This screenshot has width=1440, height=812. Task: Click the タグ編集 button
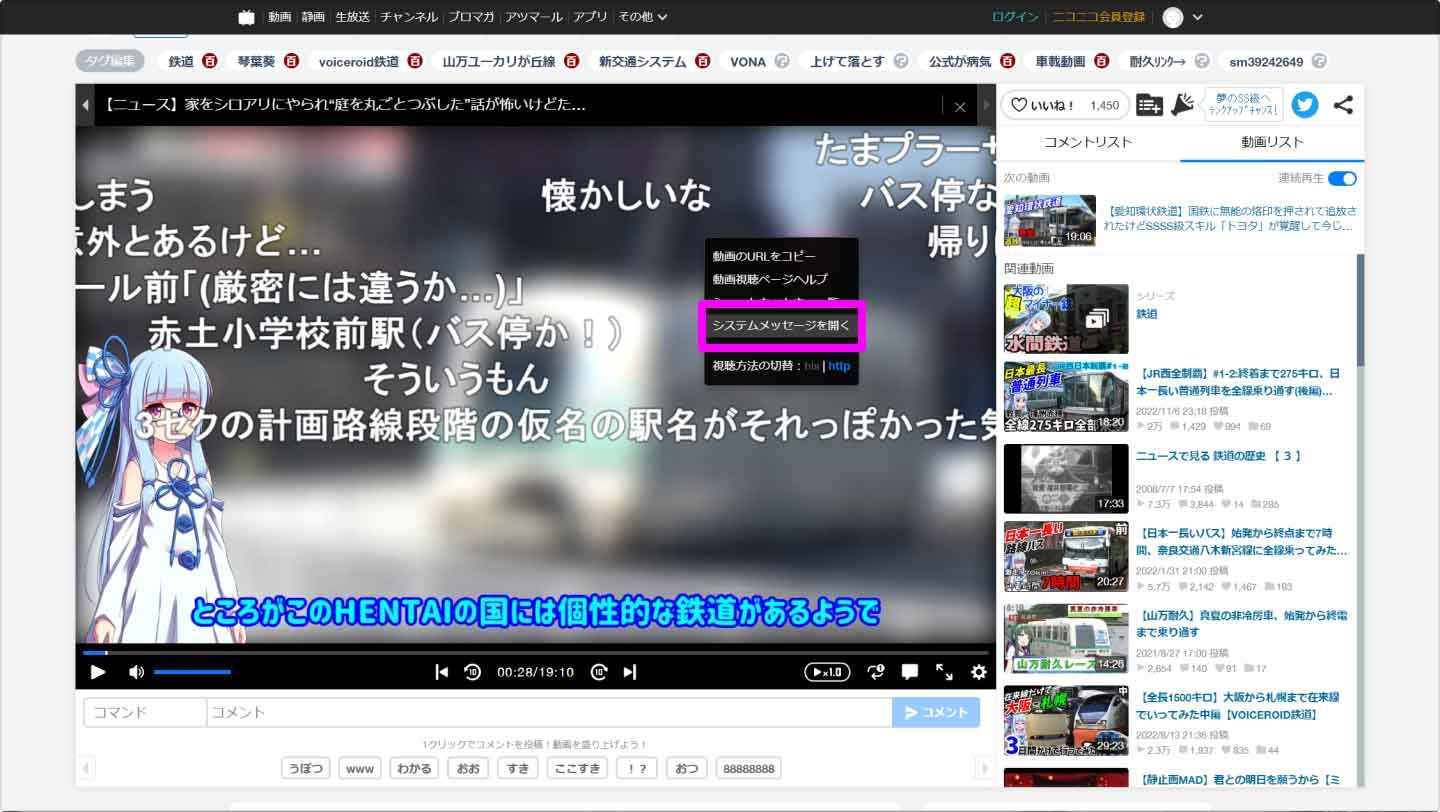(x=110, y=61)
